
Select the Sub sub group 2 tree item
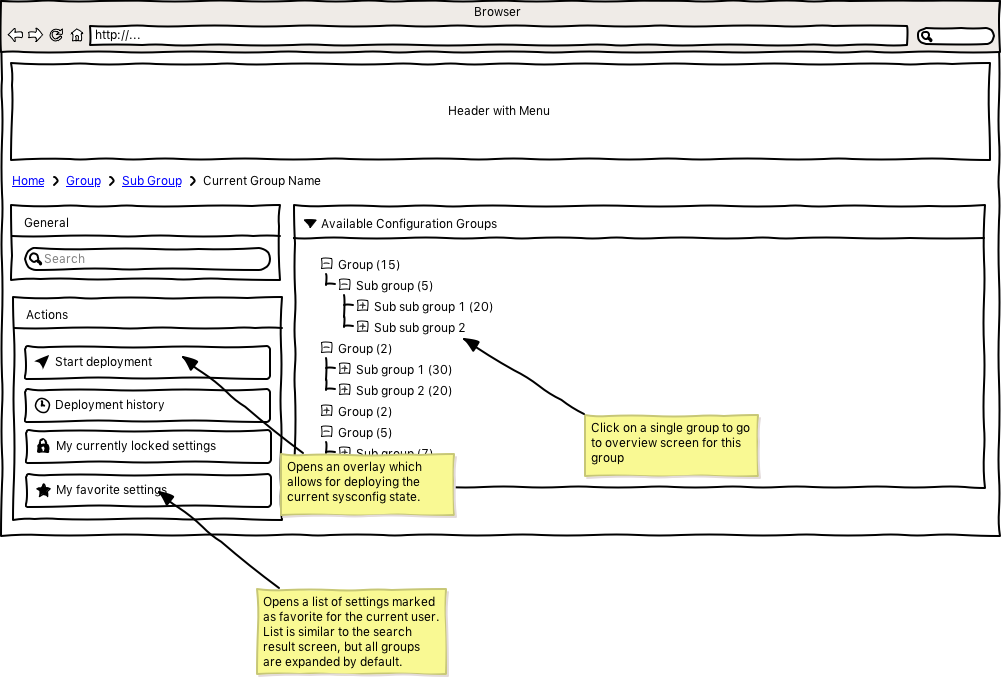[x=419, y=328]
